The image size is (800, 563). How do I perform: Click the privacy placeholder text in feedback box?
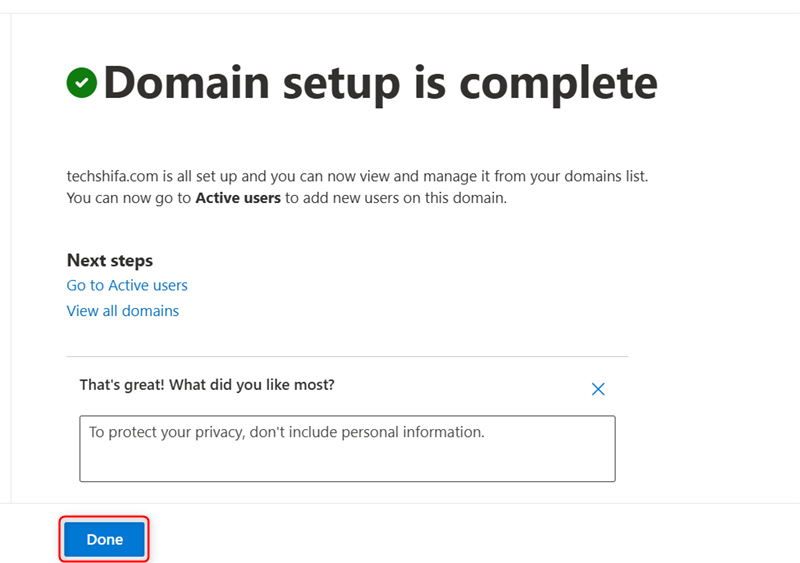286,433
